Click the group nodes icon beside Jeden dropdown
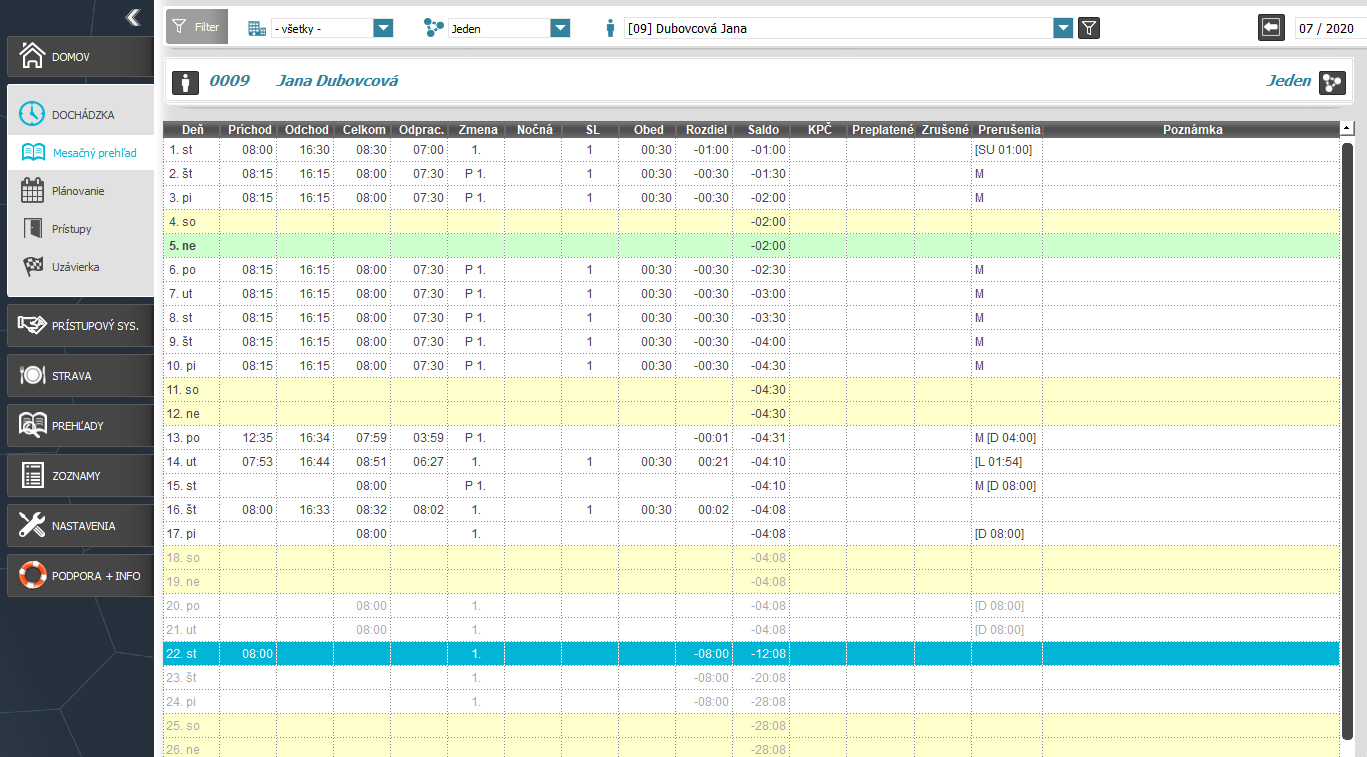This screenshot has width=1367, height=757. point(434,28)
